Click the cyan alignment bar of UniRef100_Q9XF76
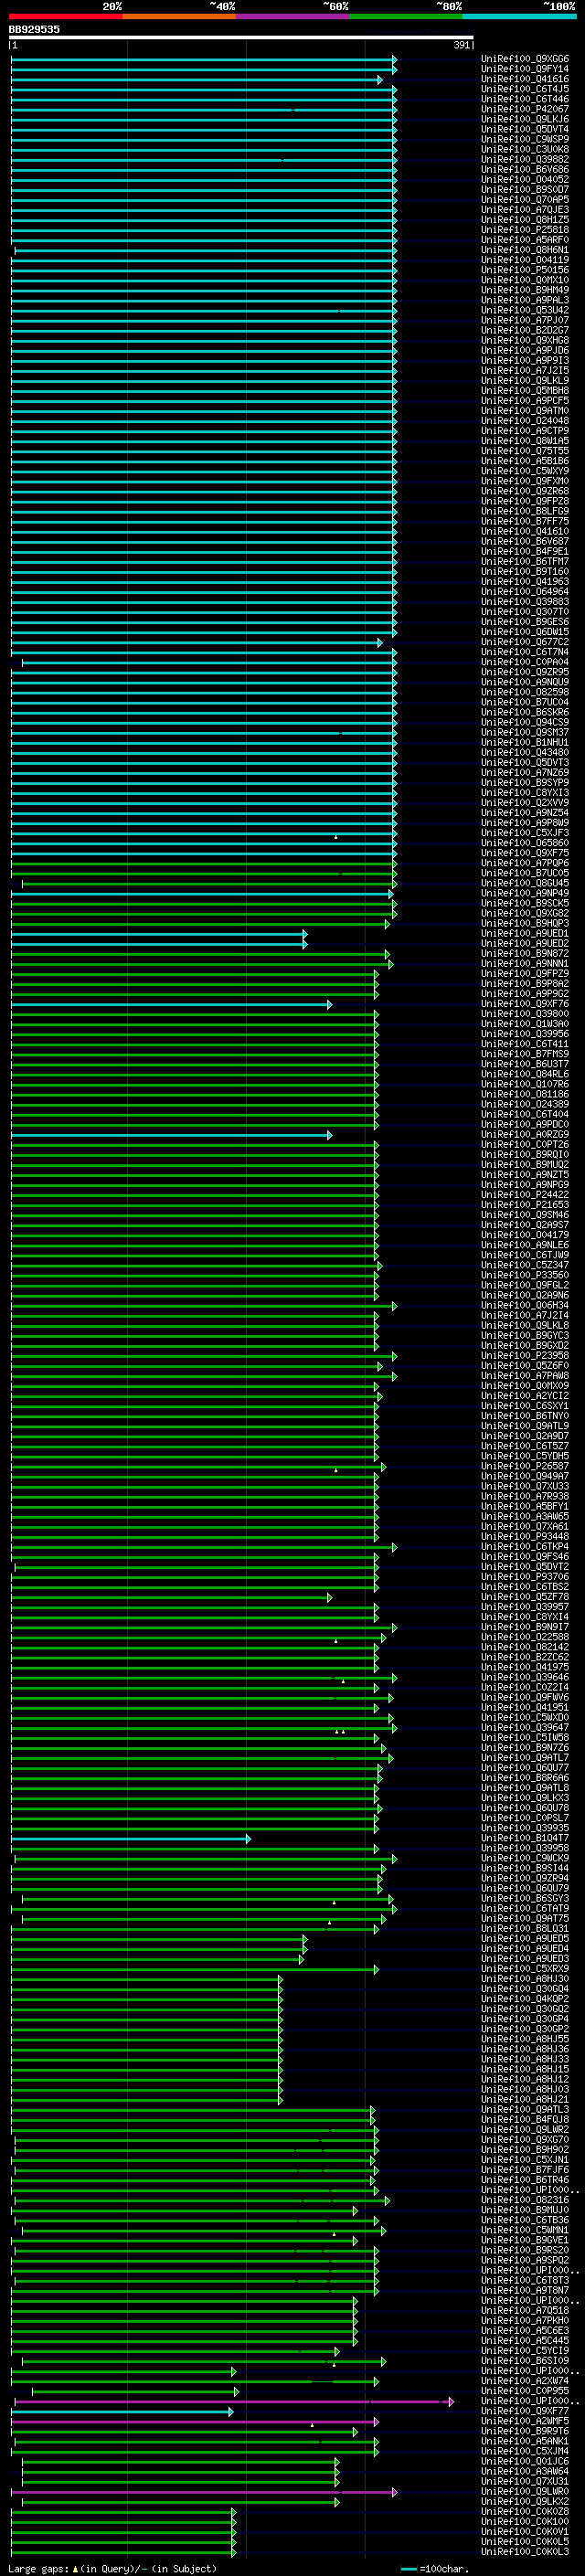This screenshot has width=585, height=2576. pyautogui.click(x=171, y=1004)
